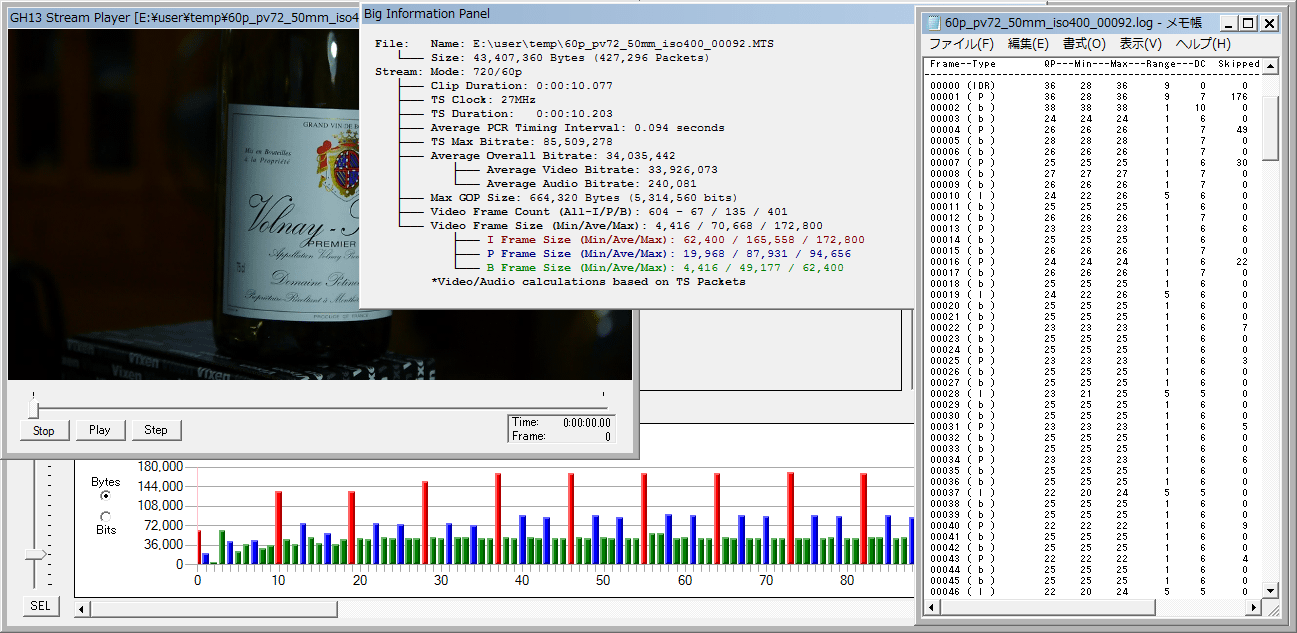The height and width of the screenshot is (633, 1297).
Task: Click the left arrow of Notepad's horizontal scrollbar
Action: click(x=931, y=607)
